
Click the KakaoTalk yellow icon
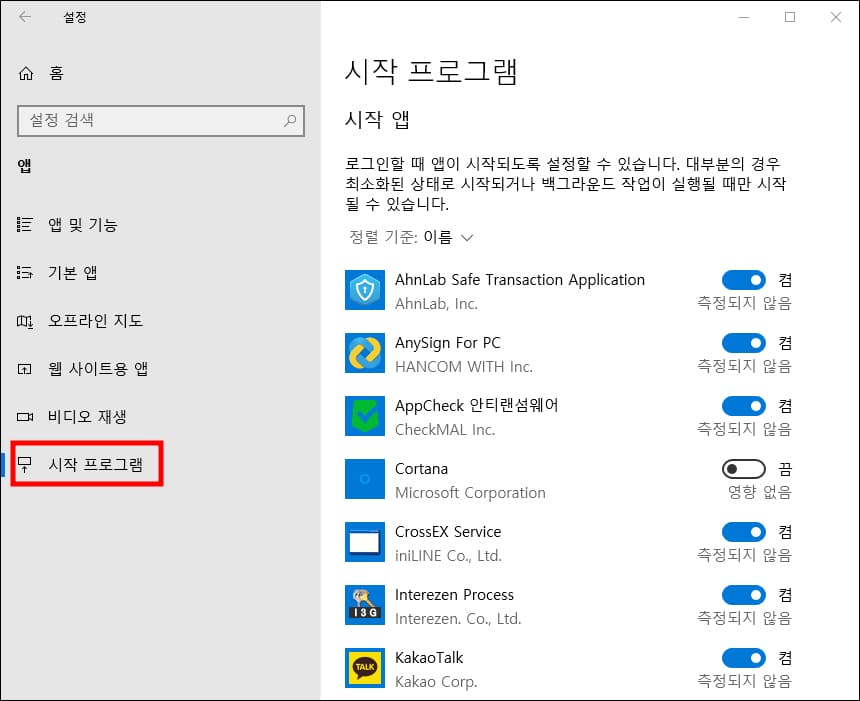365,668
